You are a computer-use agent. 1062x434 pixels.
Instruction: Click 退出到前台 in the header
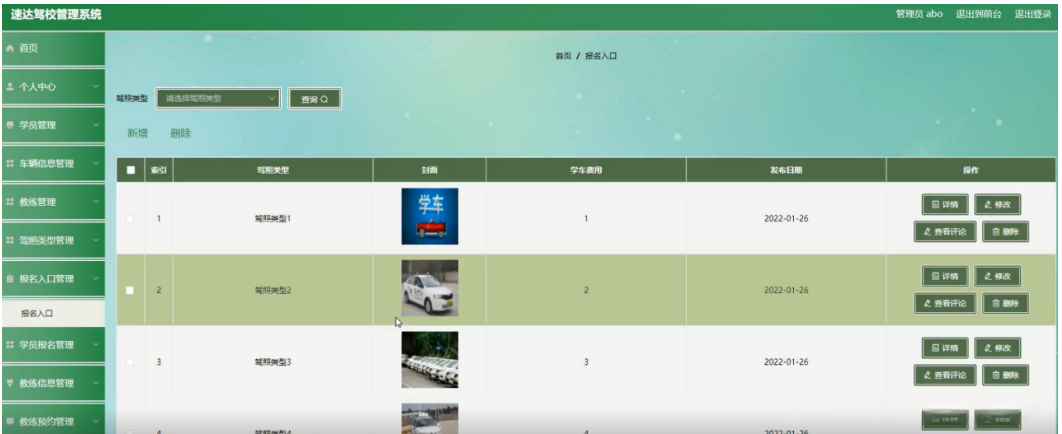coord(978,14)
